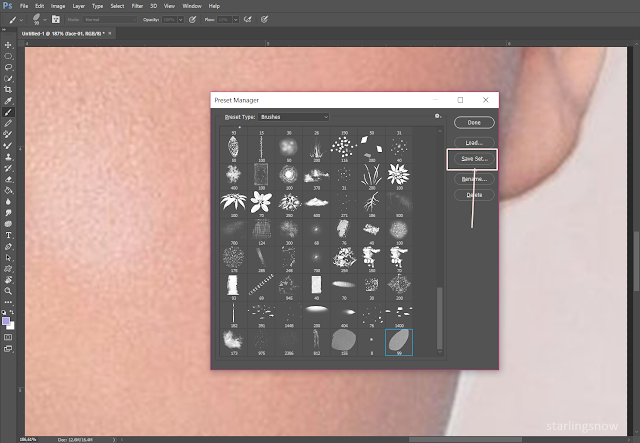Click the Preset Manager brush list scrollbar
The width and height of the screenshot is (640, 443).
[x=440, y=318]
